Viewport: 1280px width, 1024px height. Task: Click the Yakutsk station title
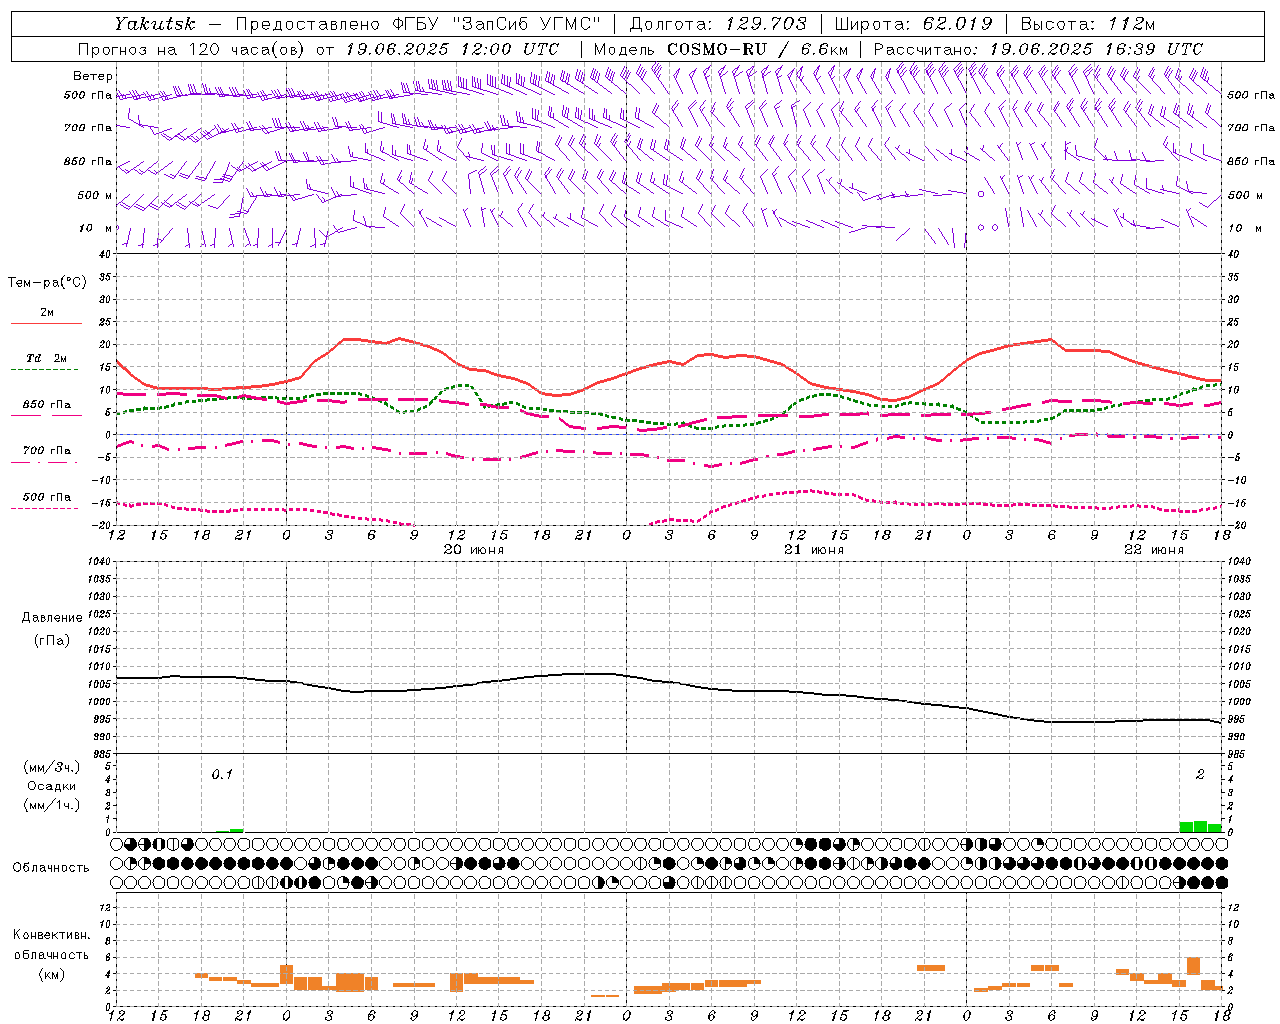pos(155,23)
